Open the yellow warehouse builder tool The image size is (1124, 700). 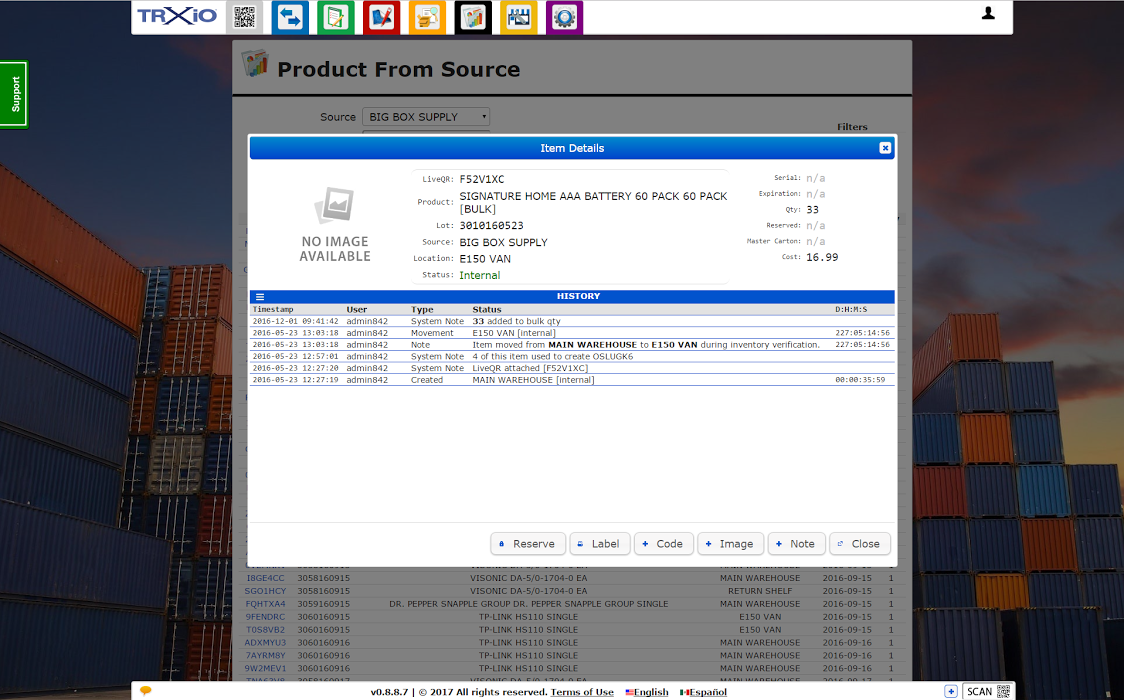518,17
